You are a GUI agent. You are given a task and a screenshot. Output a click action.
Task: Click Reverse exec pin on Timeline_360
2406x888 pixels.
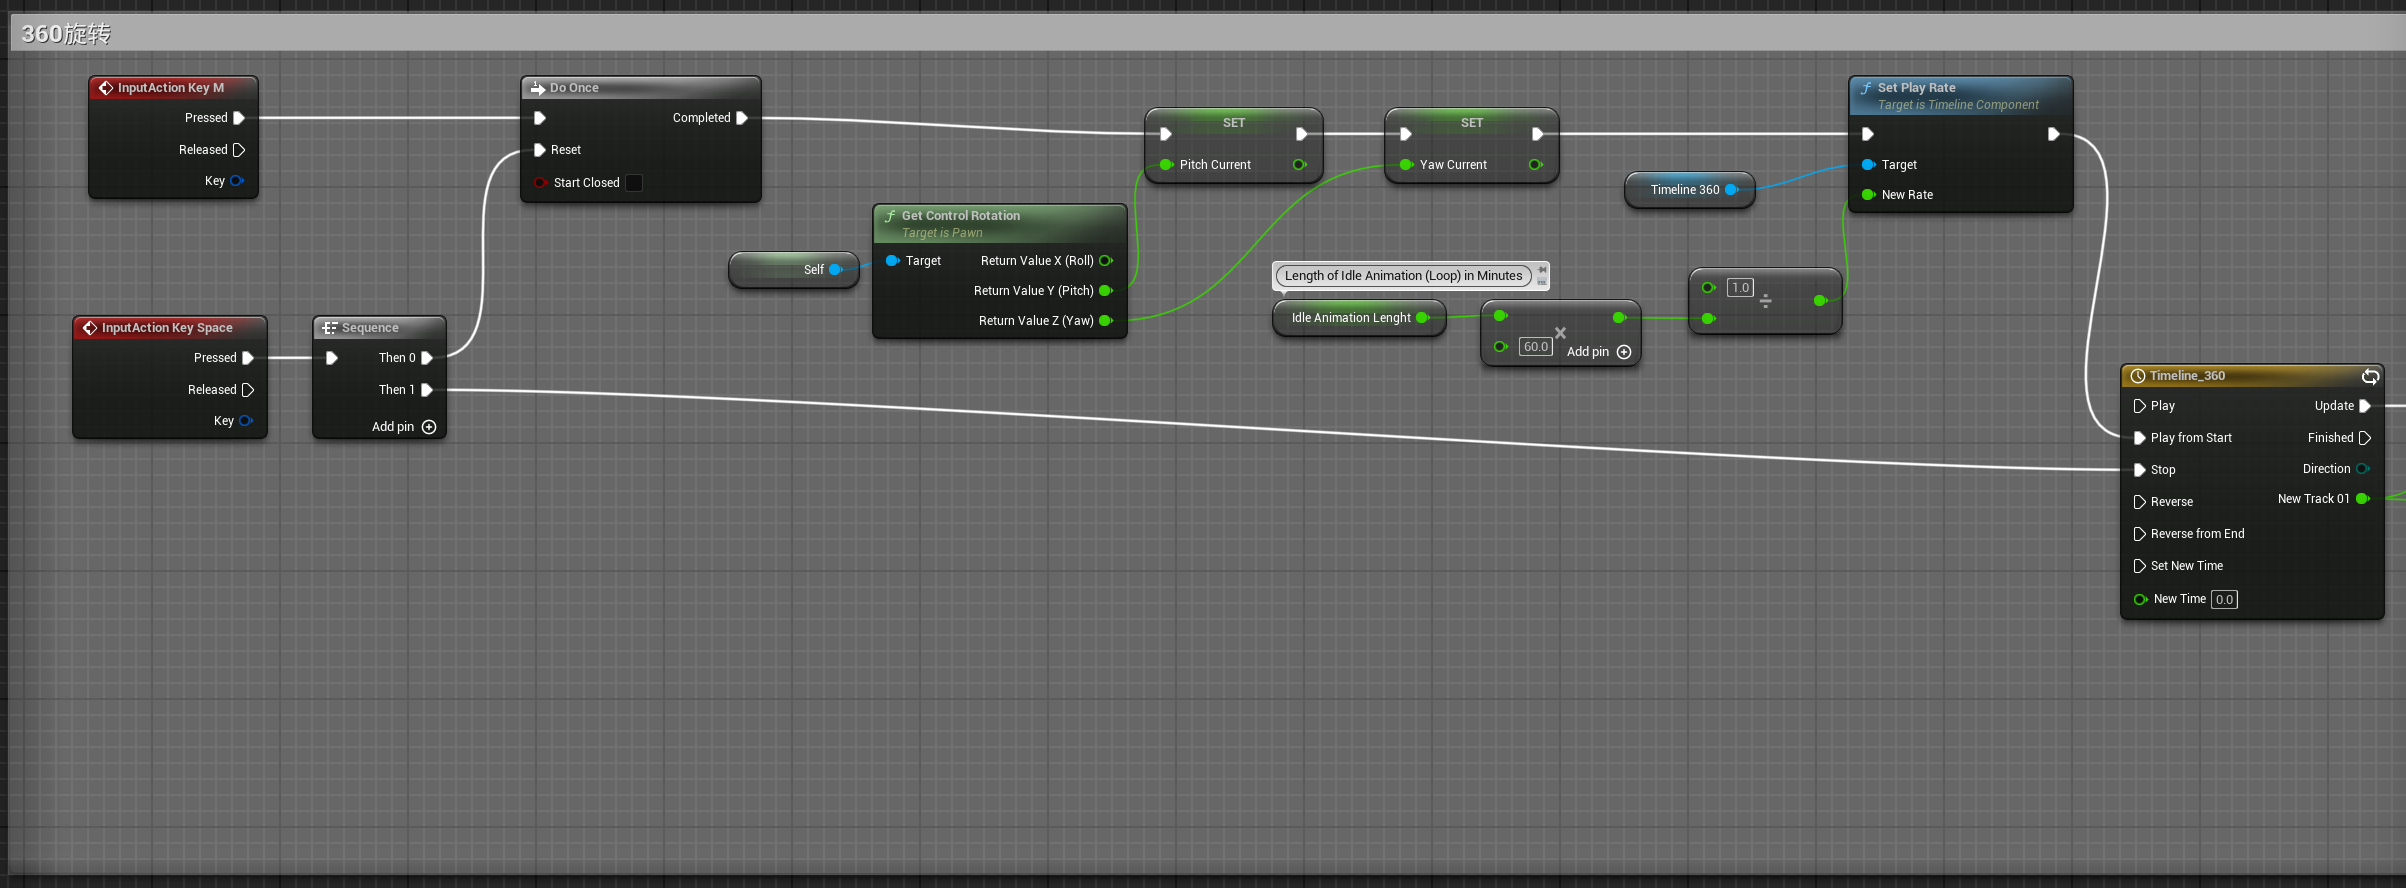[x=2140, y=502]
